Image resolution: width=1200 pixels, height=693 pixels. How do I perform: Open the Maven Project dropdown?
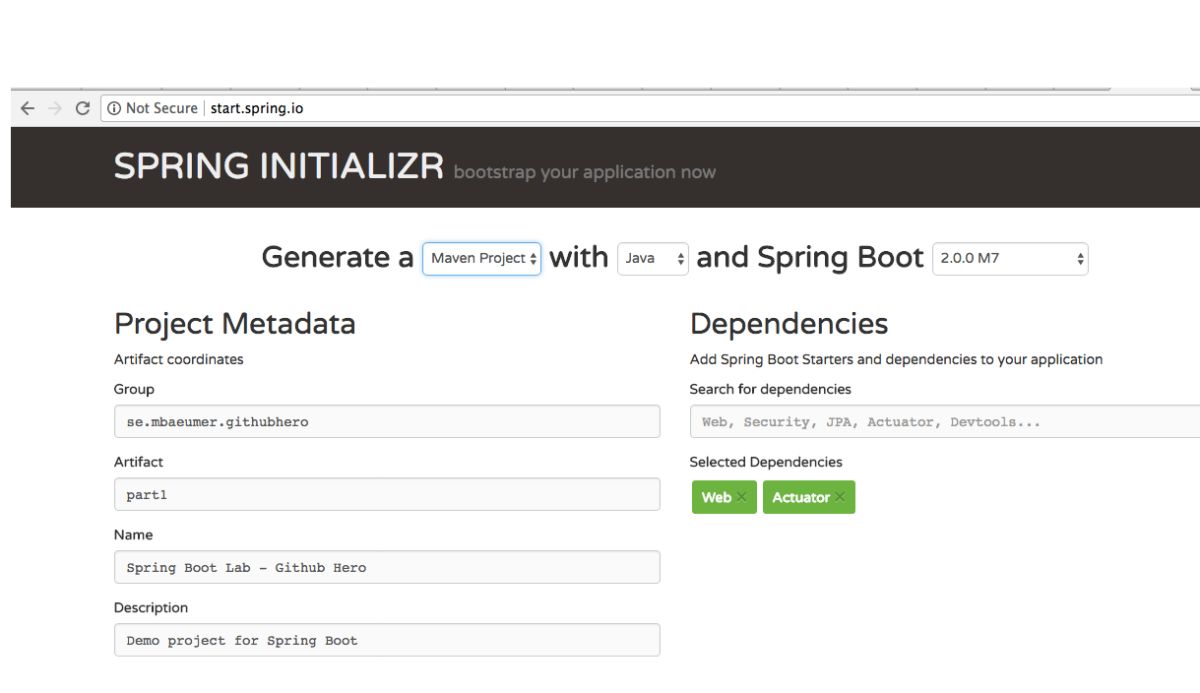click(482, 258)
